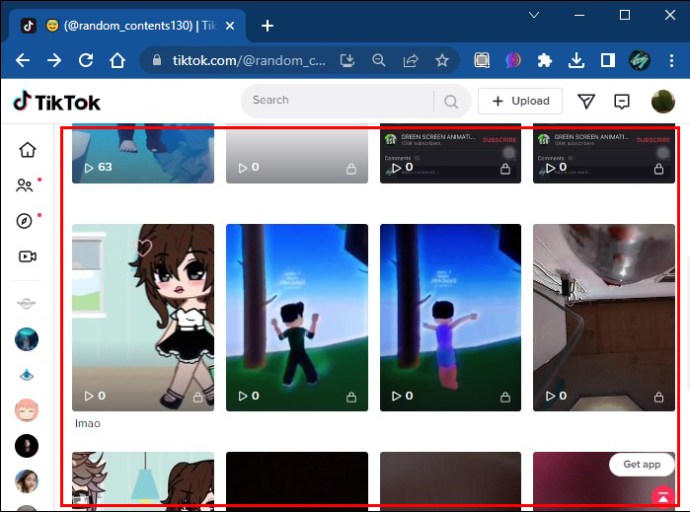Screen dimensions: 690x512
Task: Open a new browser tab
Action: (267, 26)
